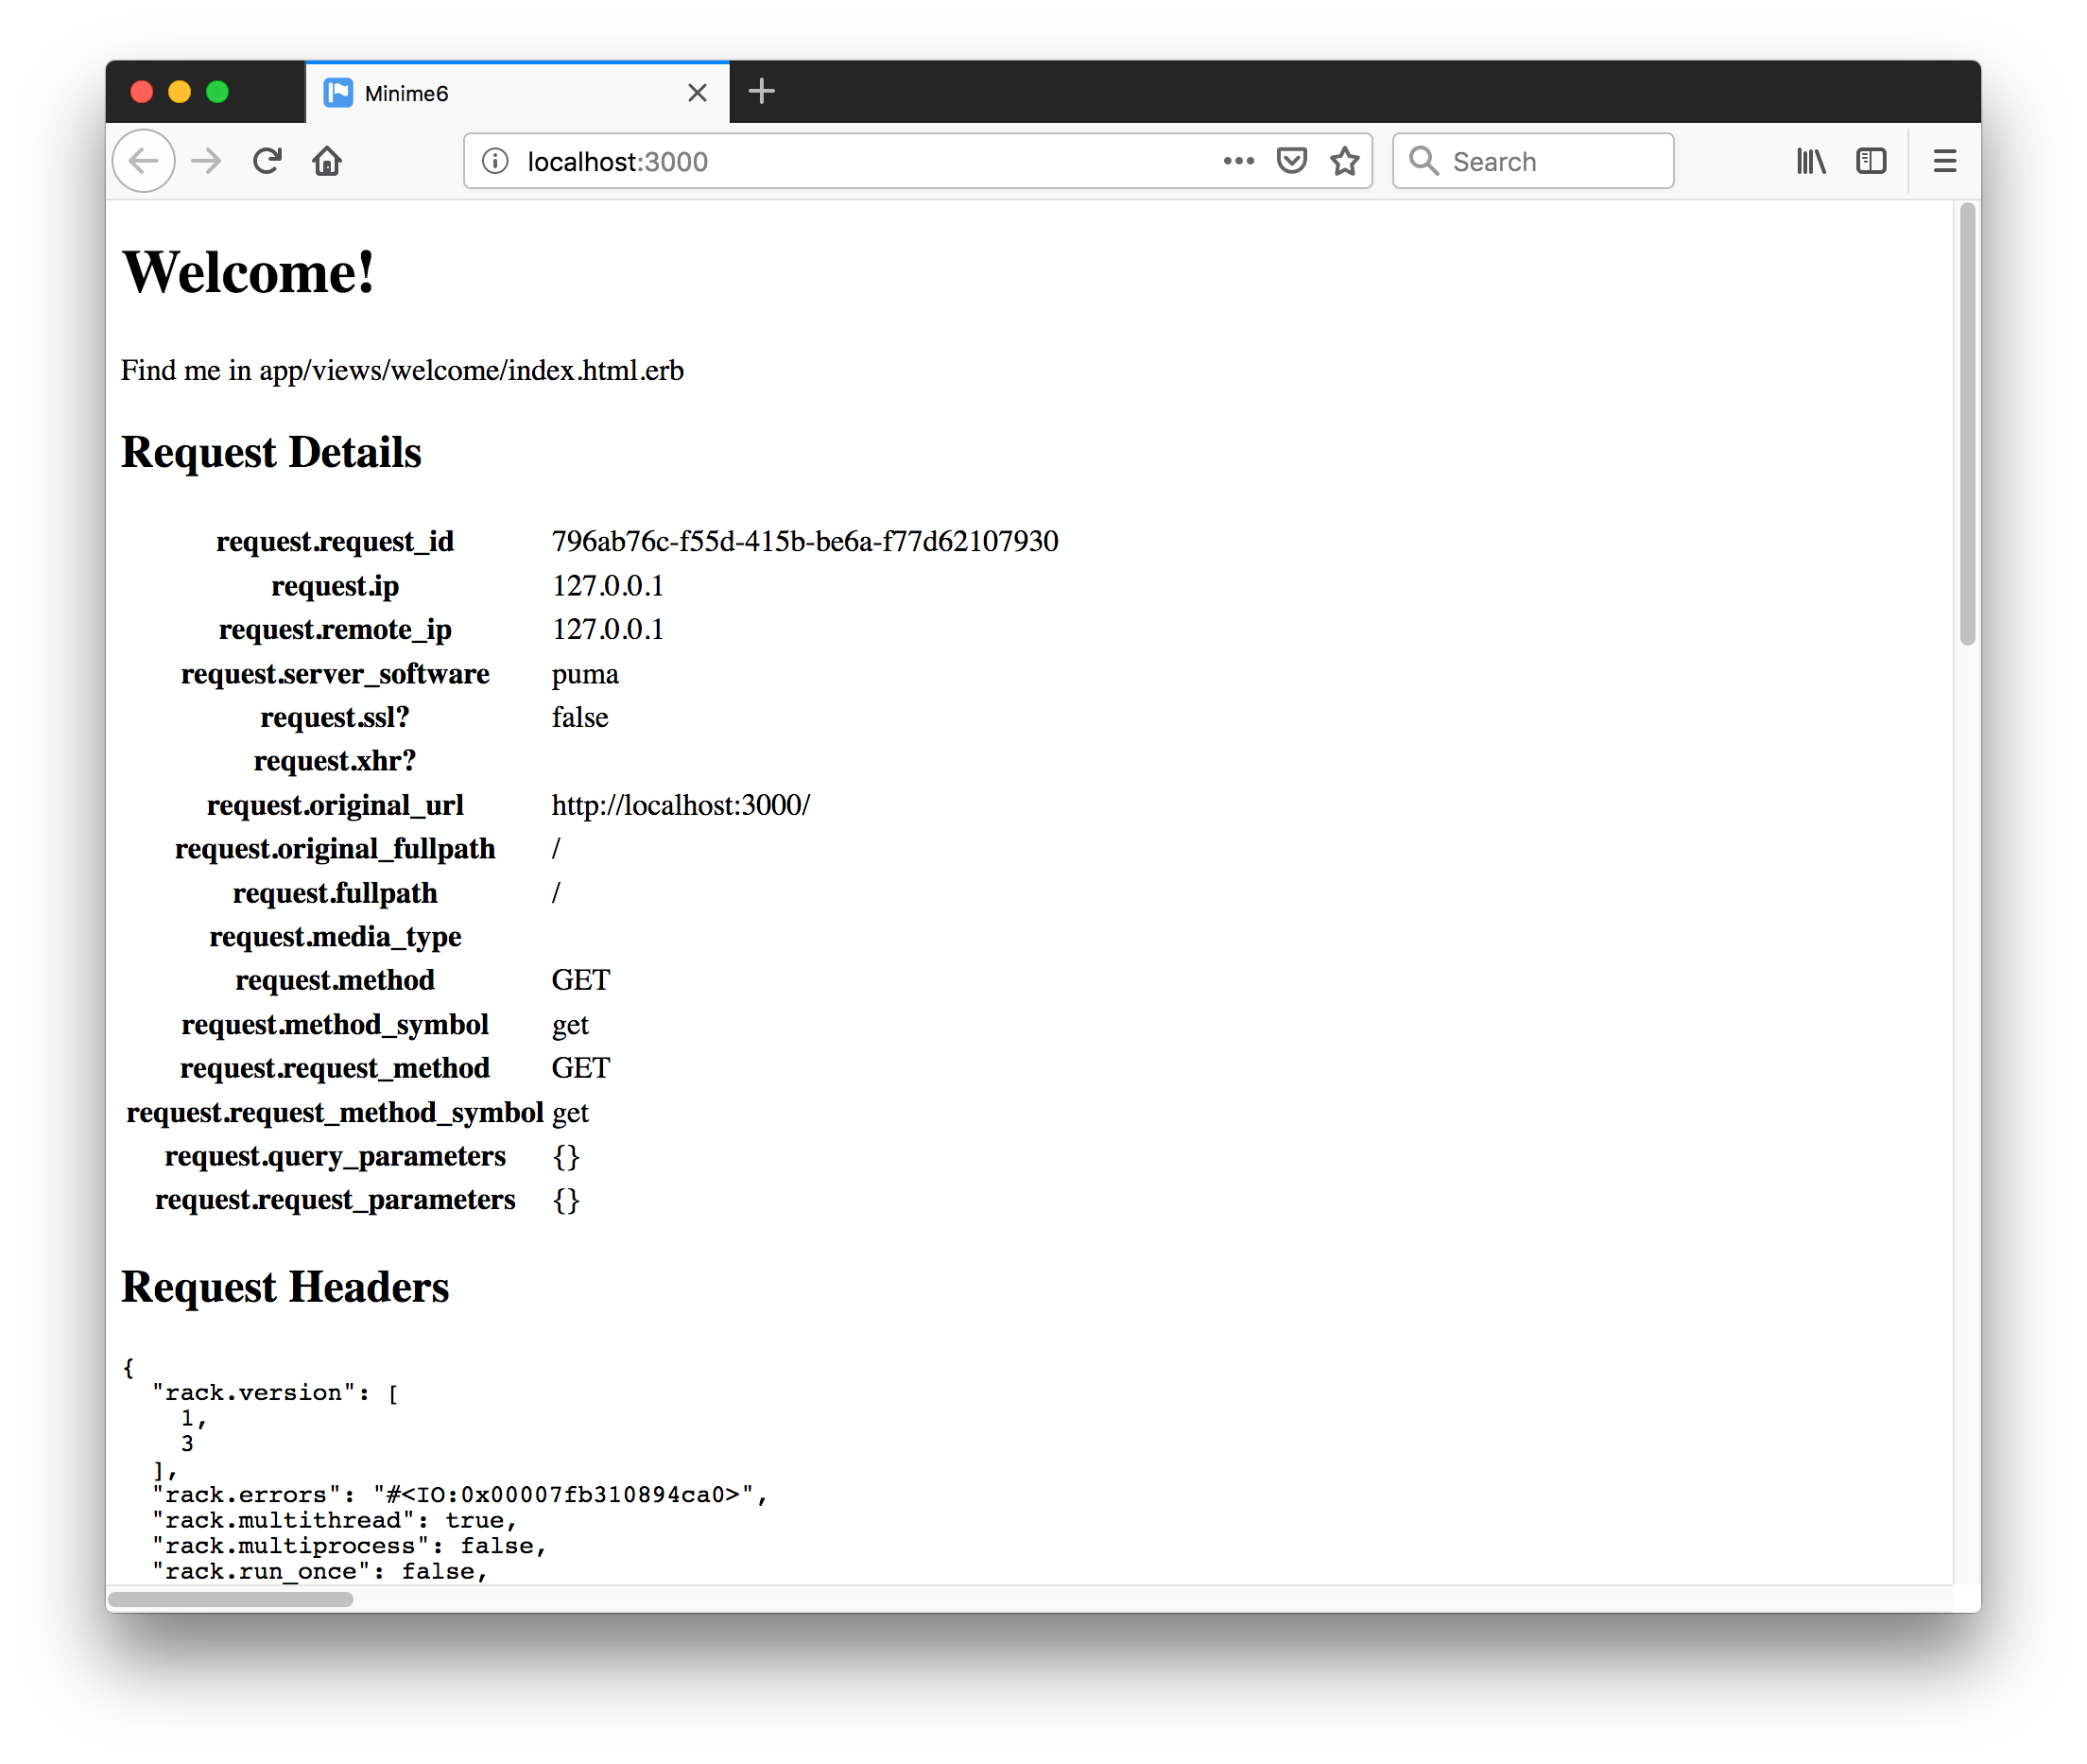
Task: Click the info icon in address bar
Action: 498,161
